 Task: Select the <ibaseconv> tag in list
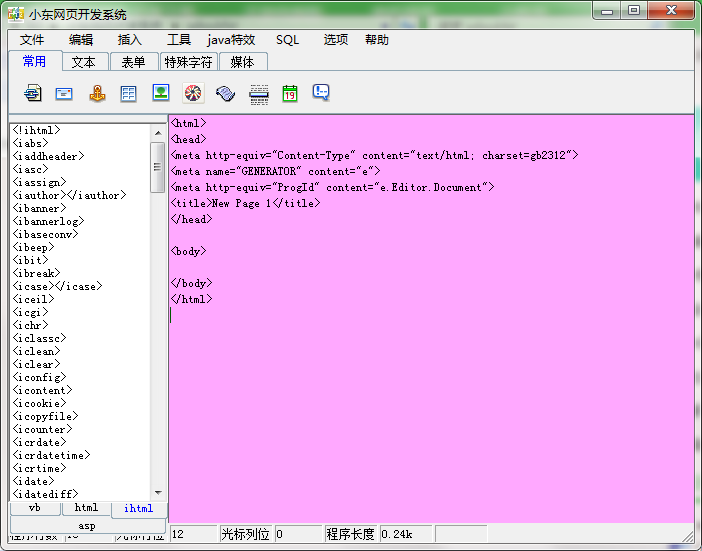[45, 234]
